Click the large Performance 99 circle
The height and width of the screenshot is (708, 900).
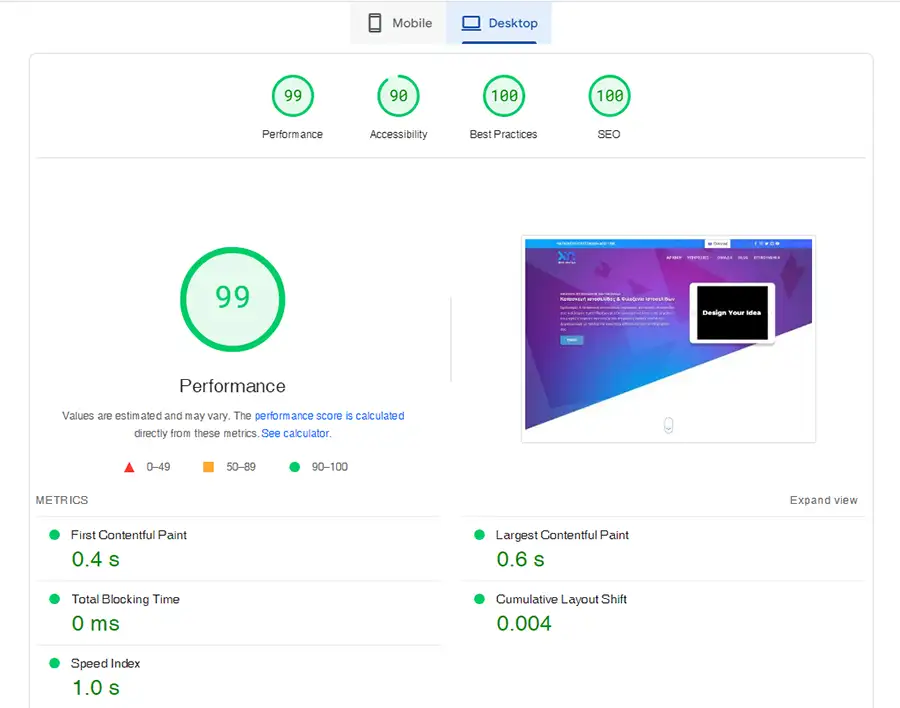click(232, 298)
